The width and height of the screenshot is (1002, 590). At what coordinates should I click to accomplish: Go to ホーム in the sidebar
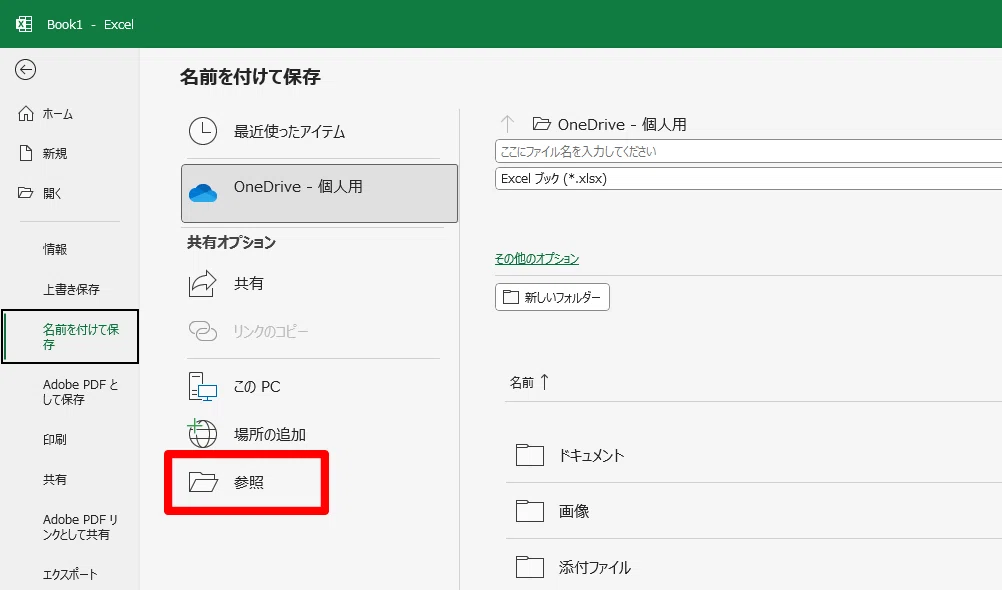[58, 114]
